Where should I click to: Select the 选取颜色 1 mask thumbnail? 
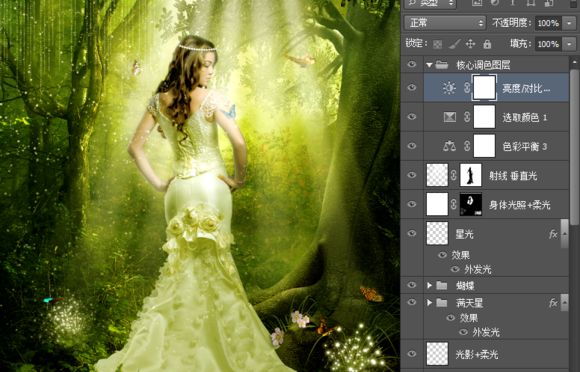pos(485,117)
